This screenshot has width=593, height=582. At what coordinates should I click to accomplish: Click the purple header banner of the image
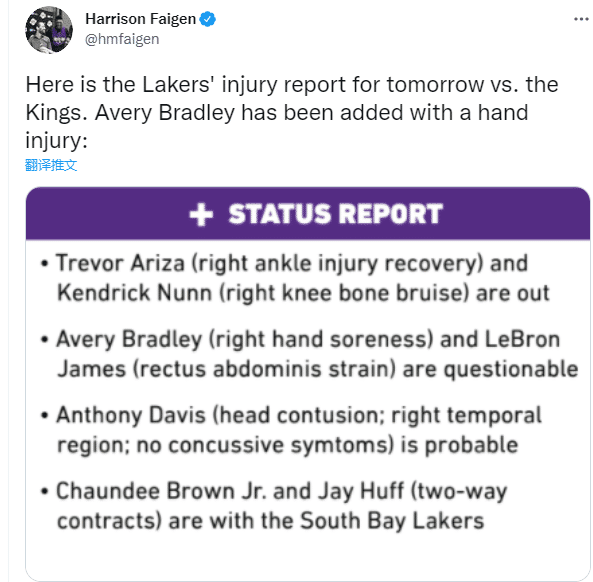(308, 213)
